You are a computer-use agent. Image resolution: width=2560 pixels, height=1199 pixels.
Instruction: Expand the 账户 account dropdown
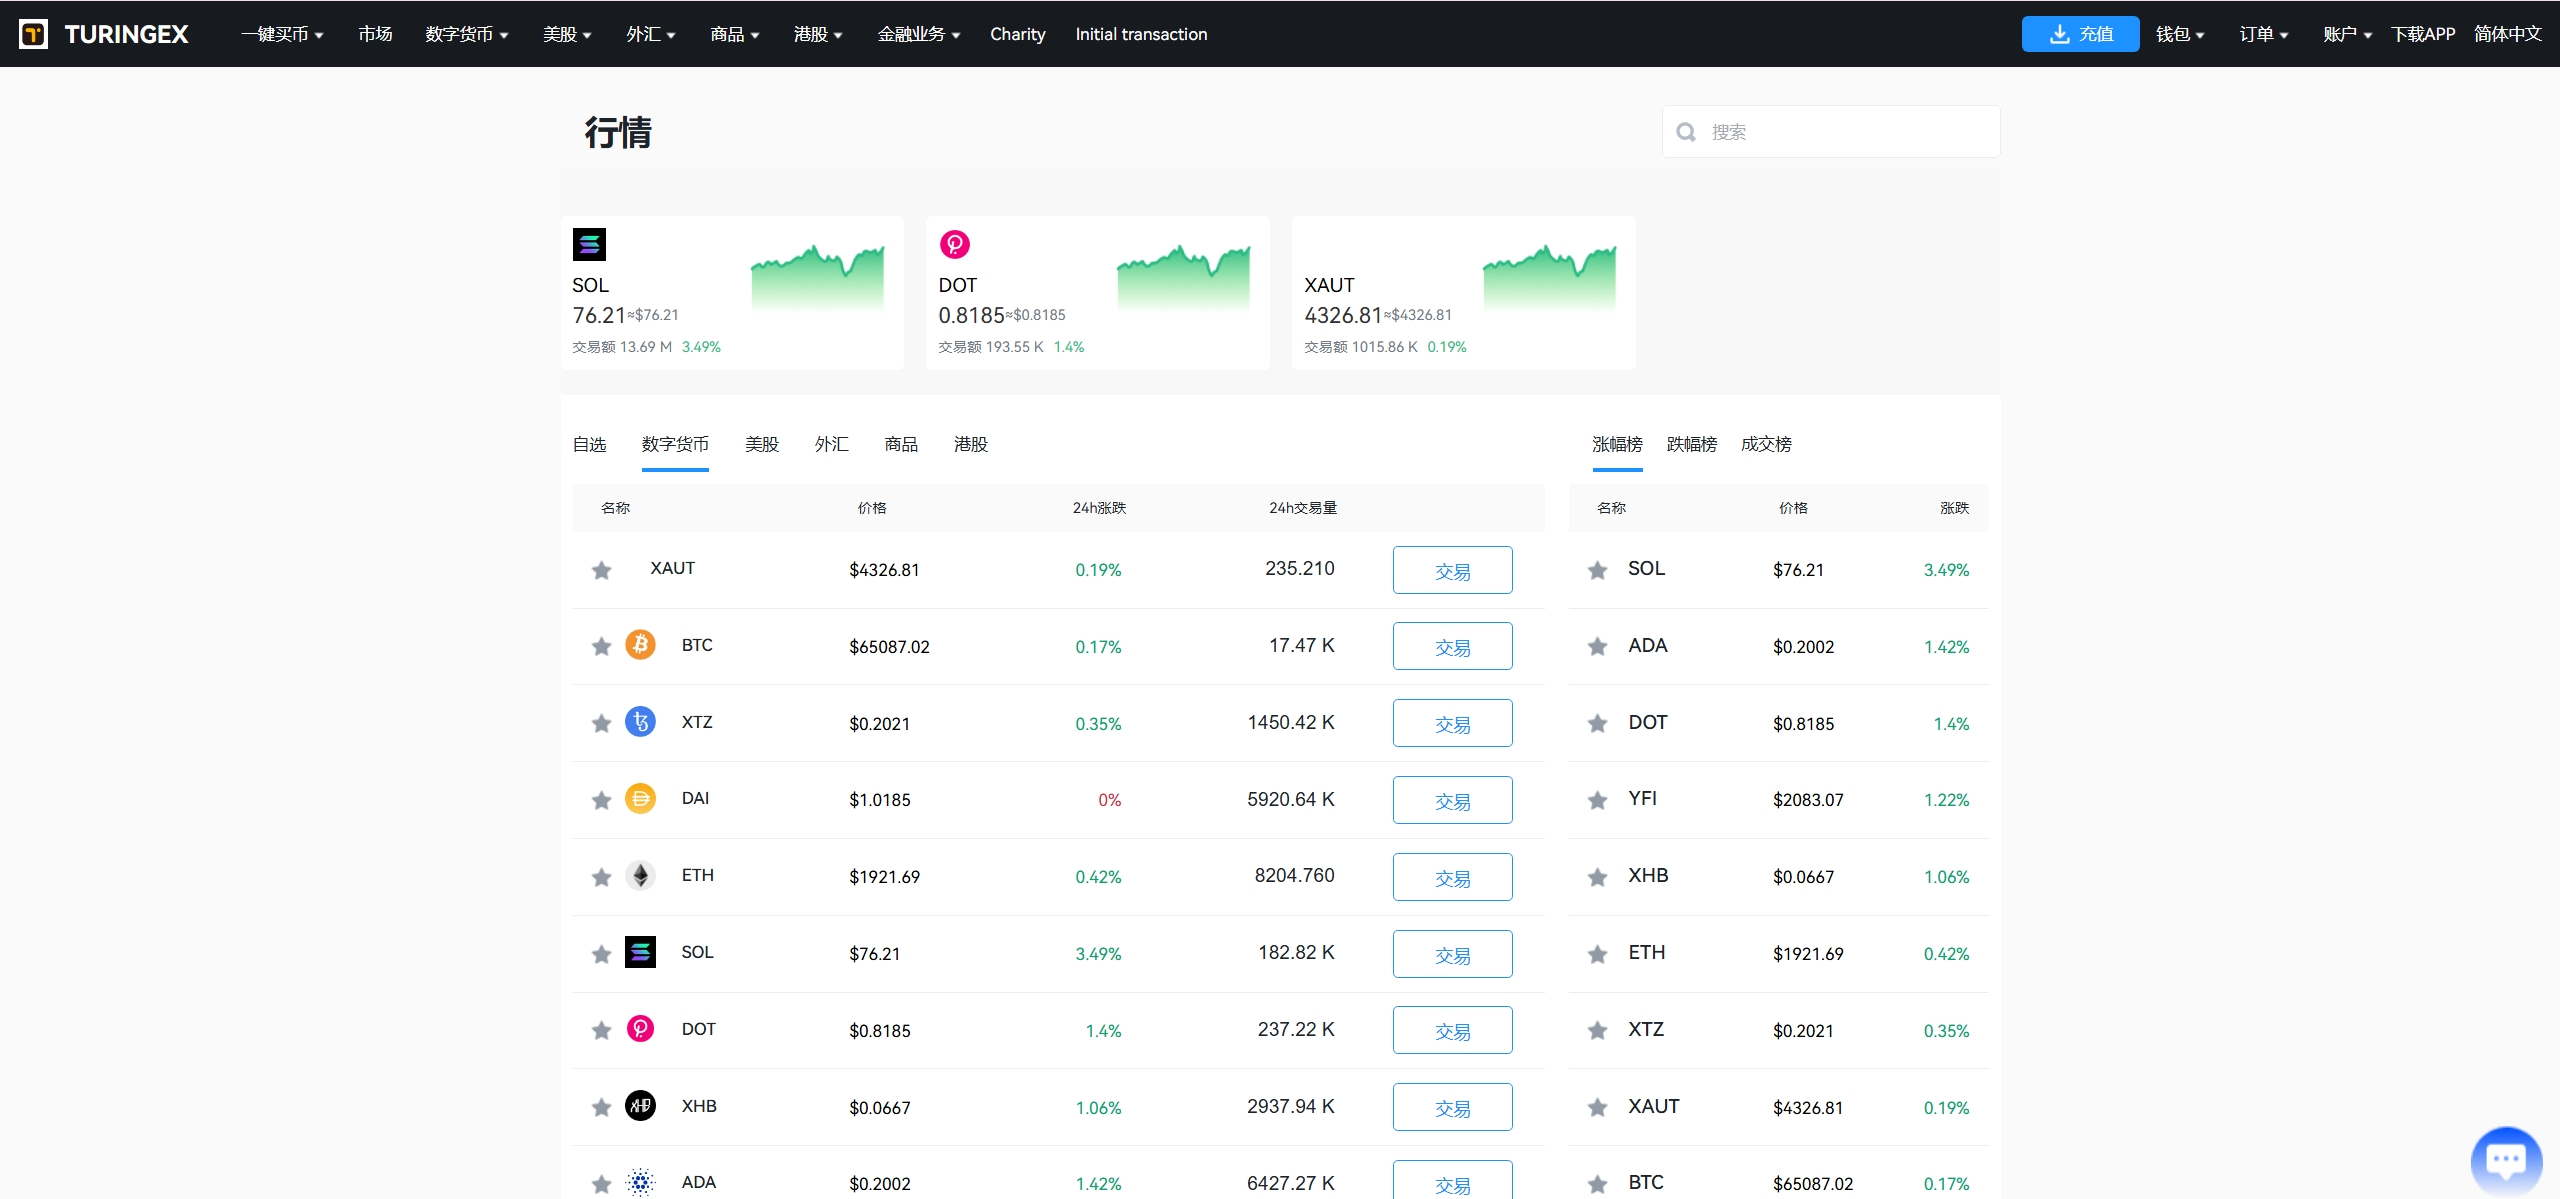2348,34
